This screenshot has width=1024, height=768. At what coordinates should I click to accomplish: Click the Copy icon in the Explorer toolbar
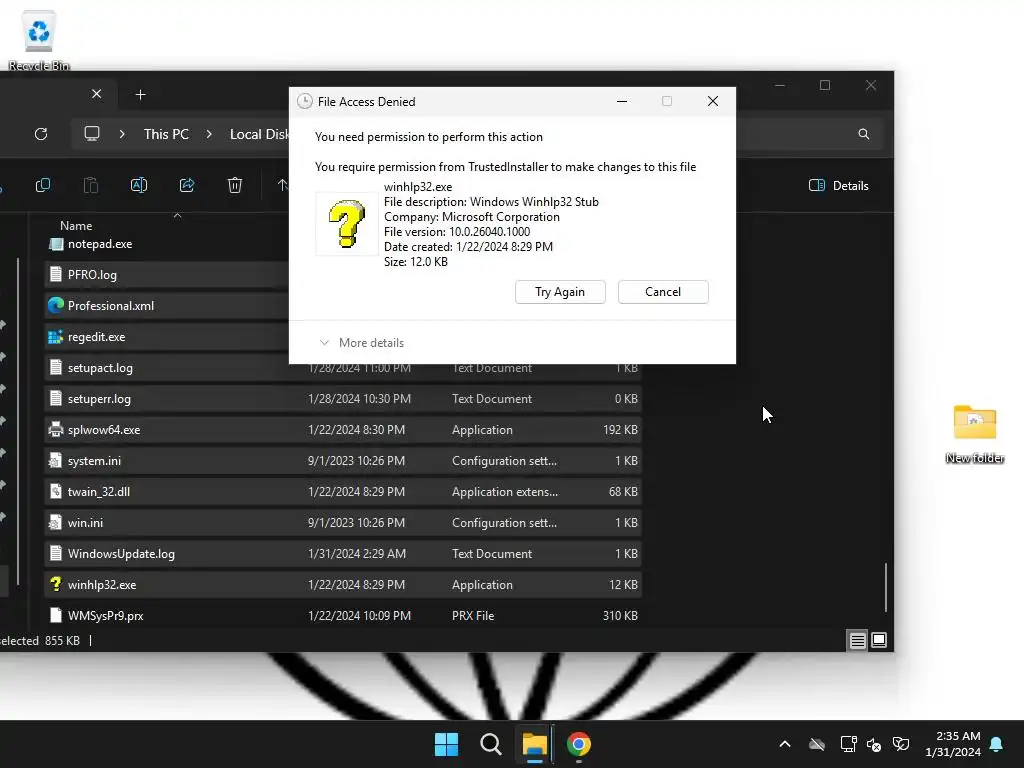(43, 185)
